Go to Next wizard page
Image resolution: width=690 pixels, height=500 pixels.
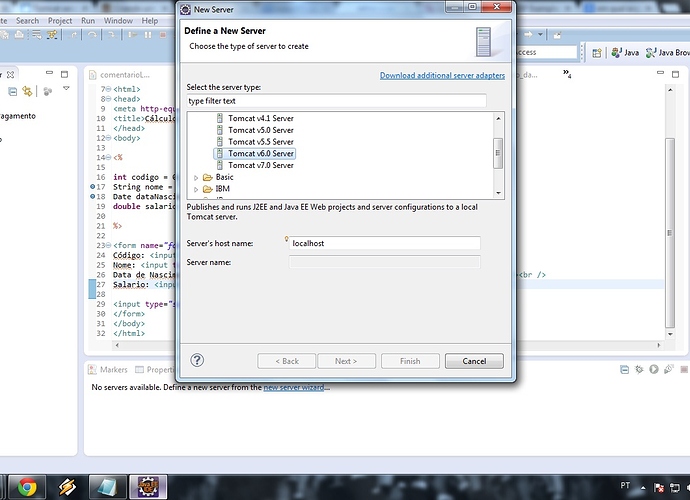tap(346, 361)
